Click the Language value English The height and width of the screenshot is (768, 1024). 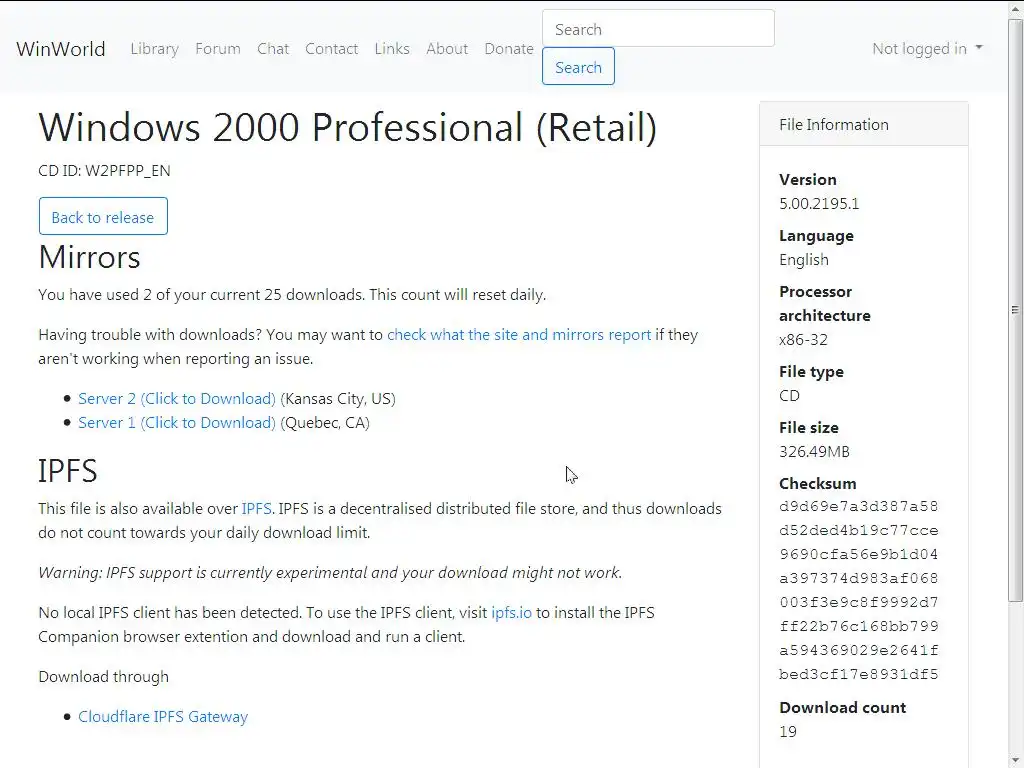click(x=804, y=260)
